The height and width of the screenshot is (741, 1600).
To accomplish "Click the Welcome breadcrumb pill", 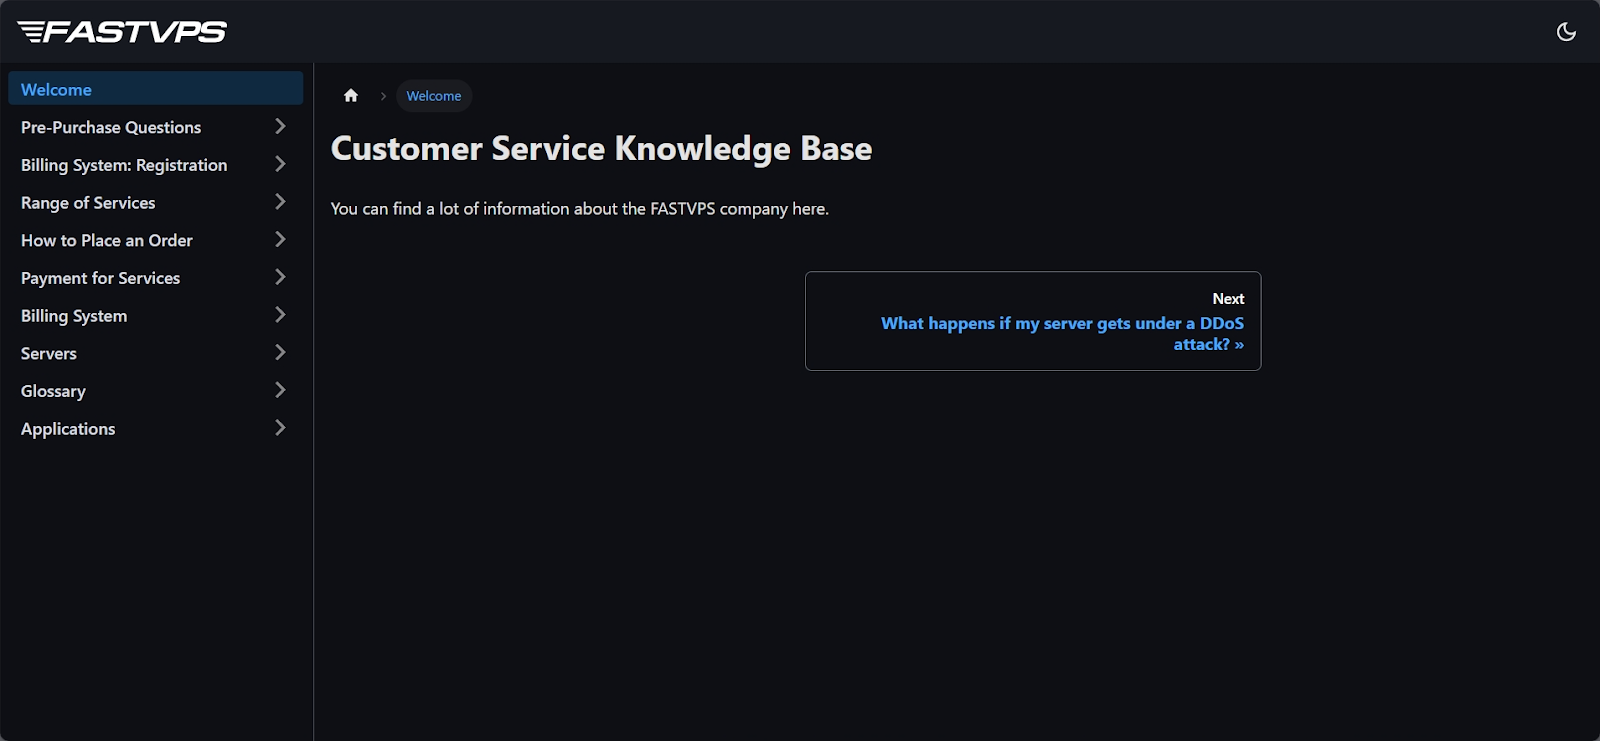I will (x=434, y=96).
